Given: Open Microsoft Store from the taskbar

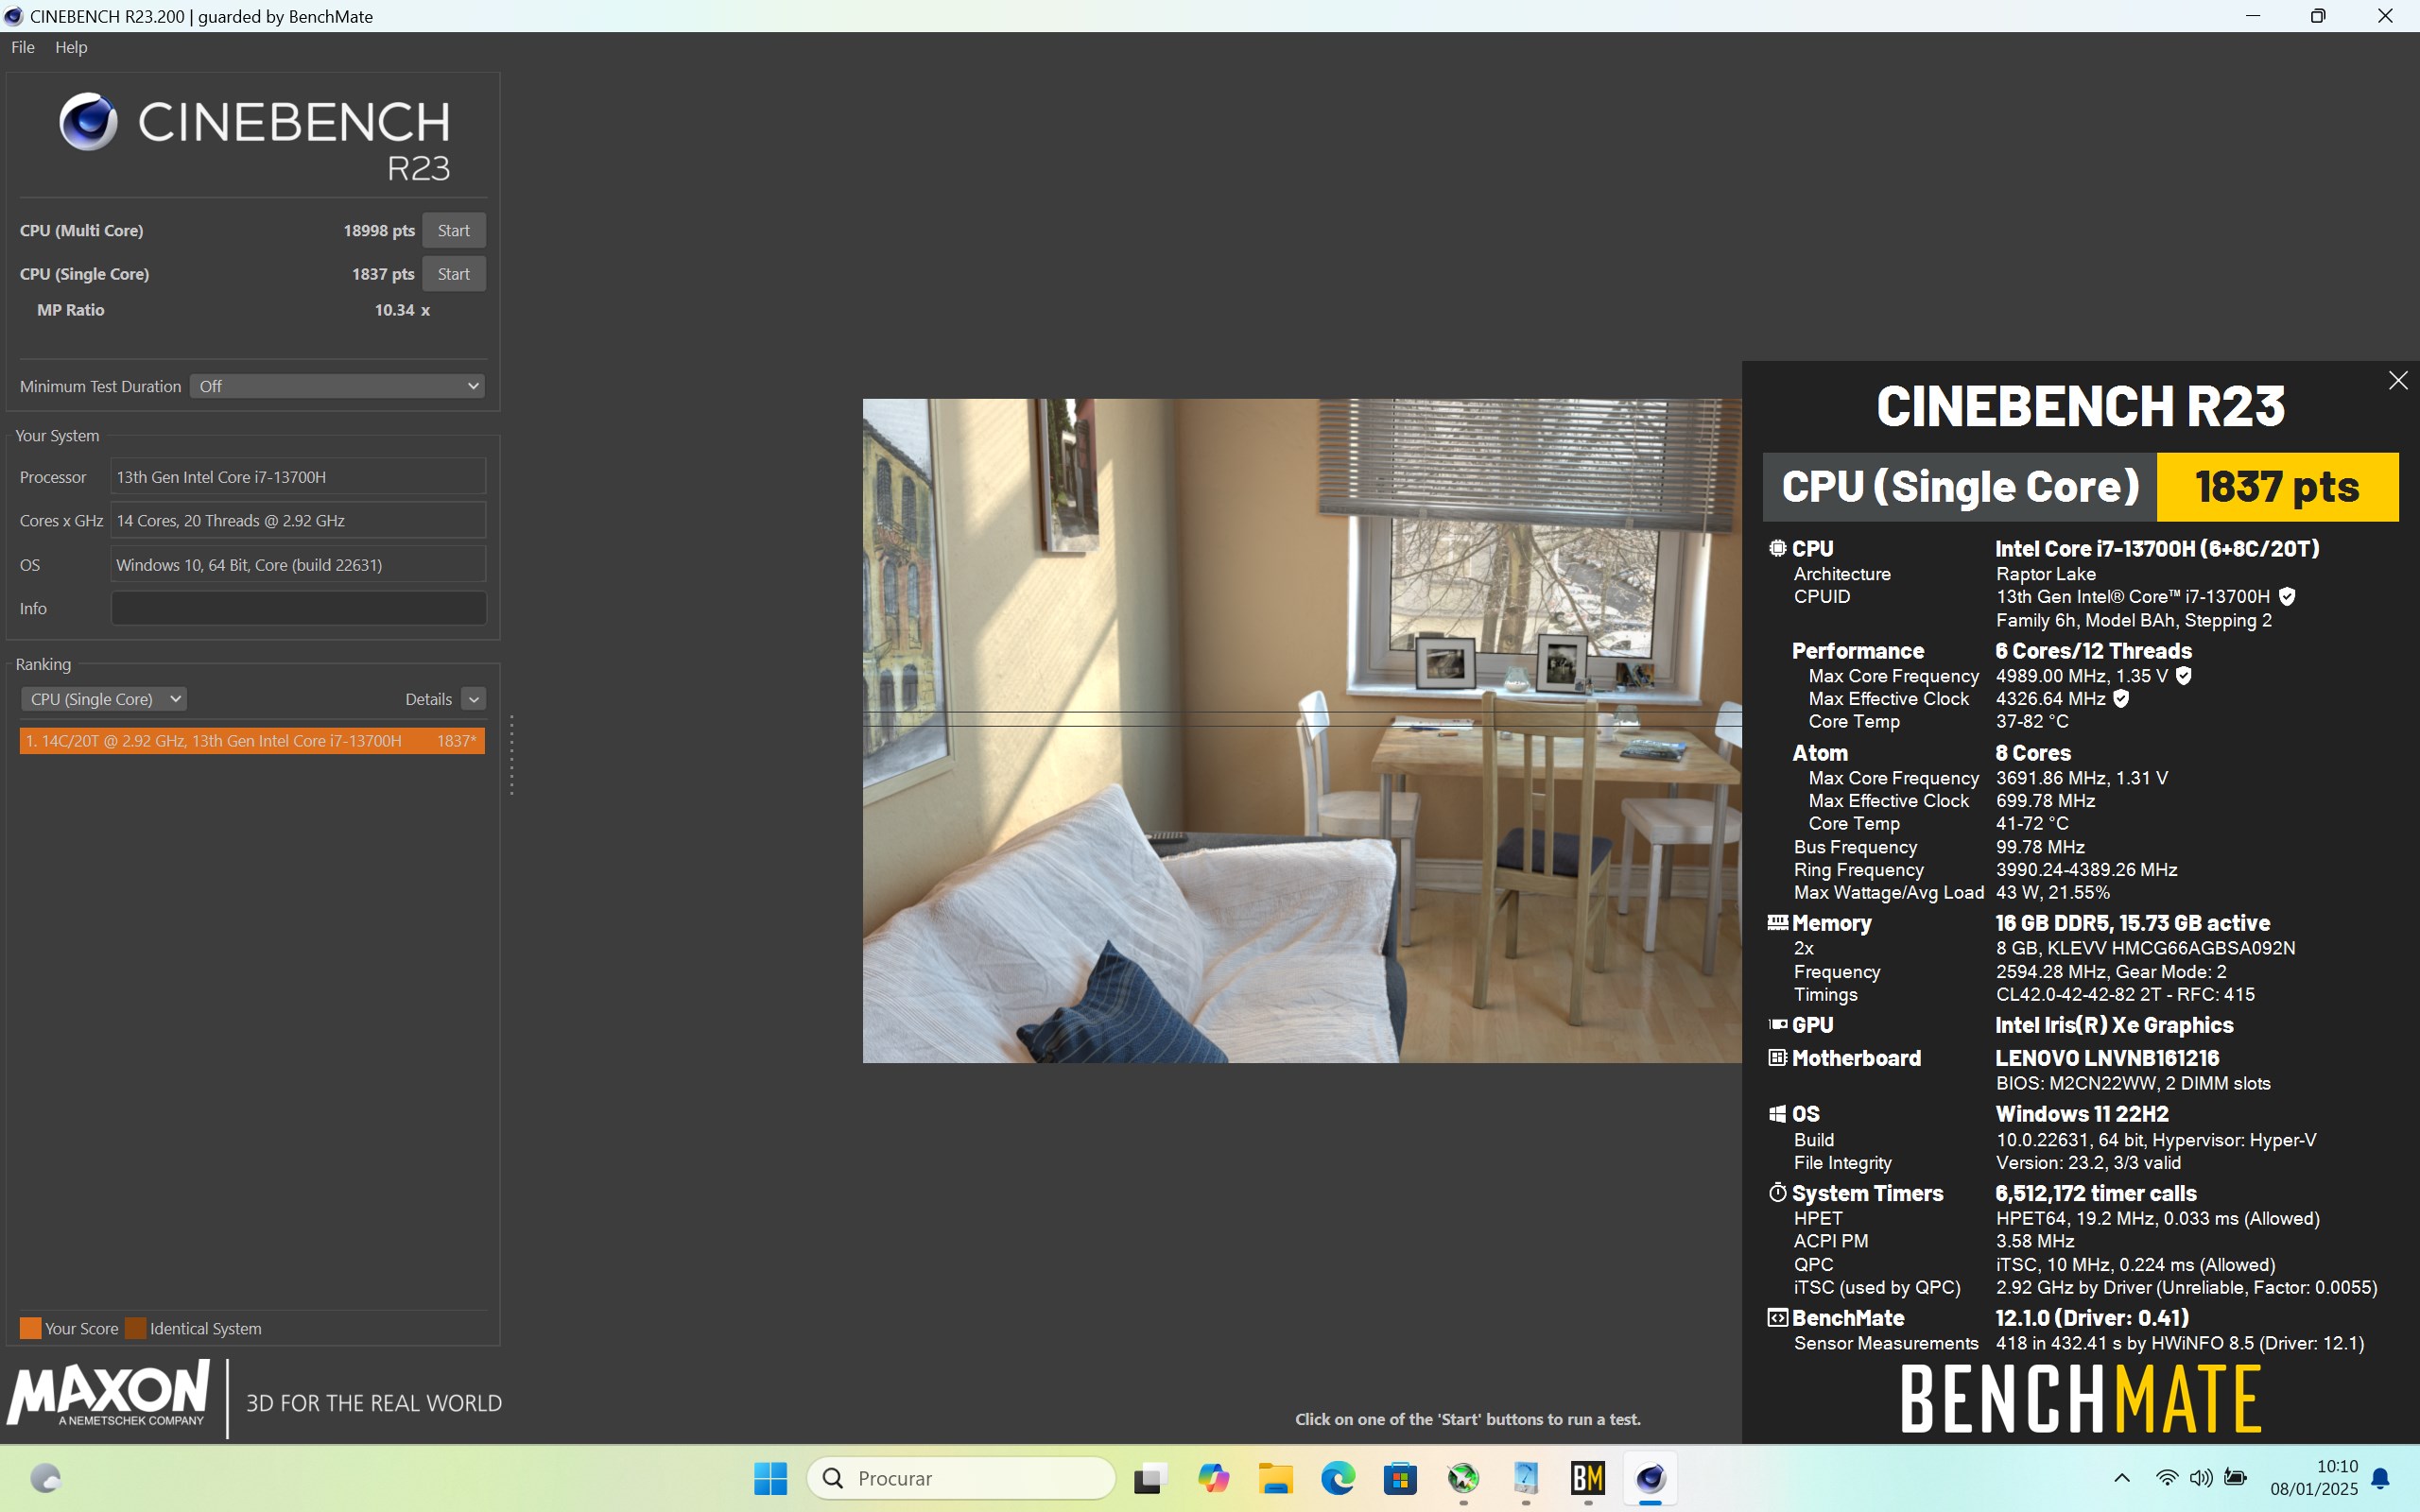Looking at the screenshot, I should (1400, 1478).
